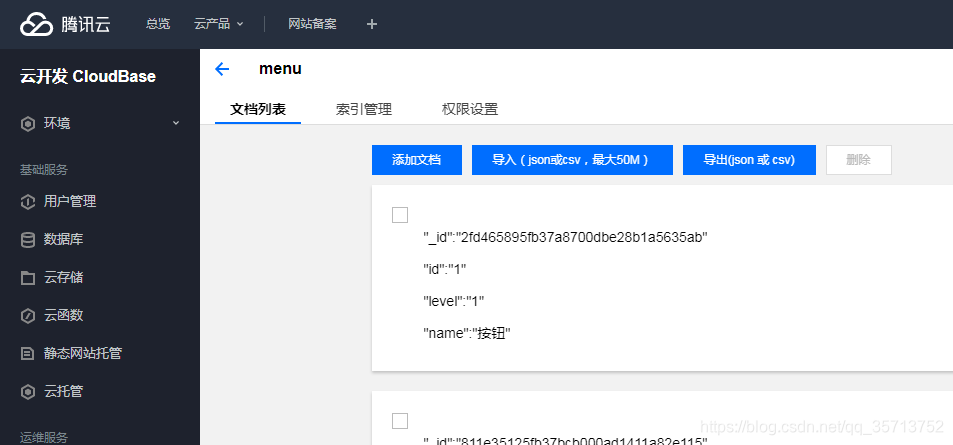Image resolution: width=953 pixels, height=445 pixels.
Task: Expand the 环境 sidebar chevron
Action: click(176, 123)
